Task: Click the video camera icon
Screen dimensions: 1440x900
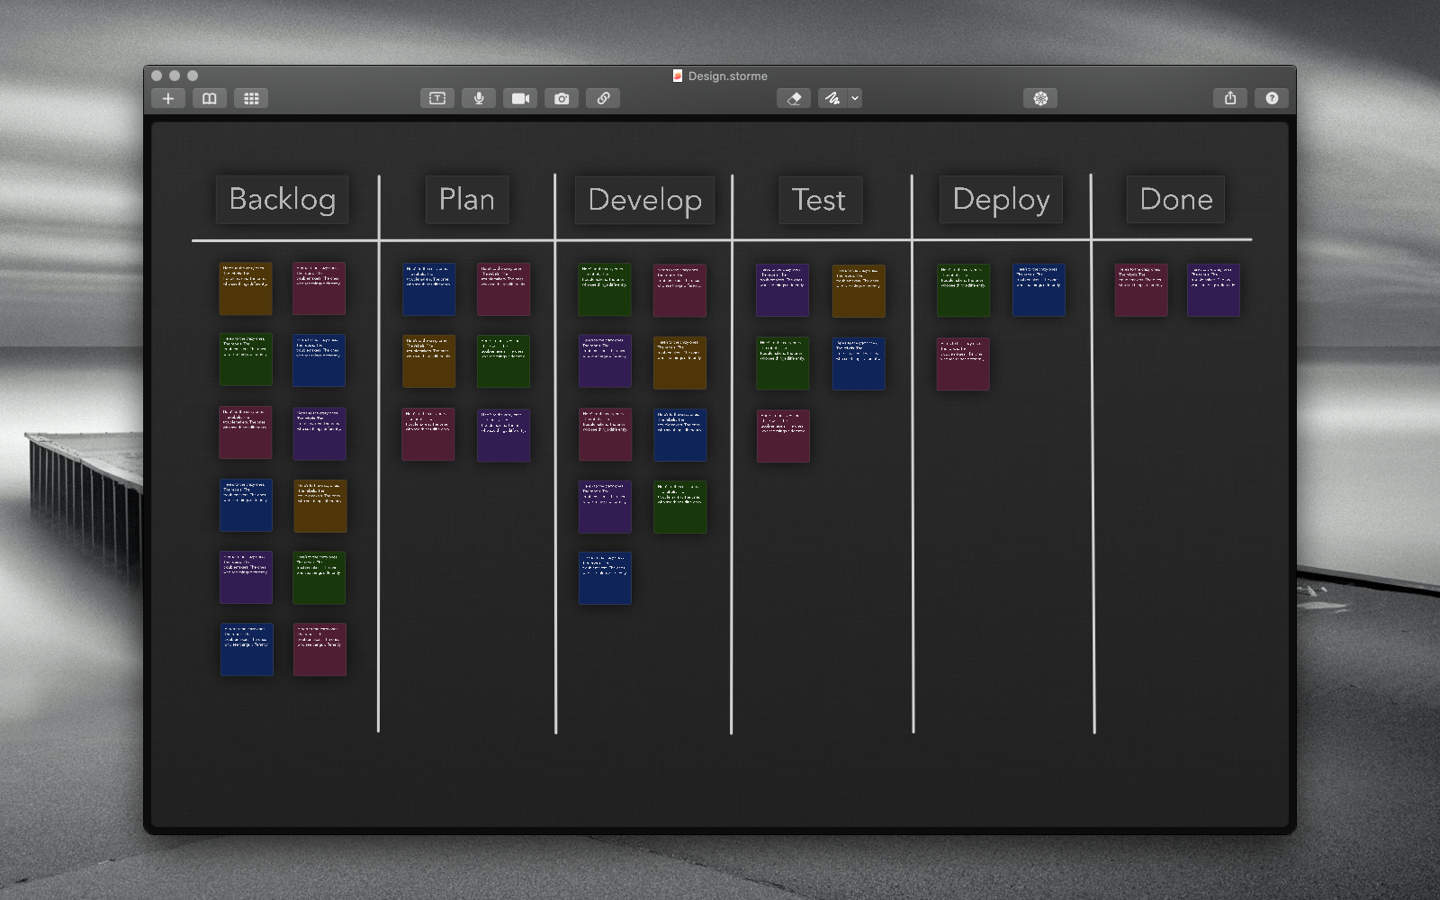Action: coord(520,98)
